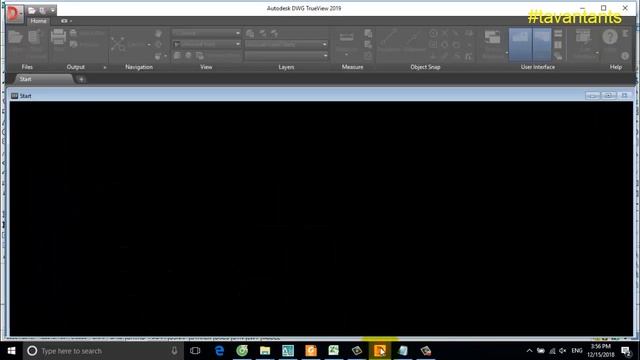Click Open folder icon in quick access toolbar

32,10
